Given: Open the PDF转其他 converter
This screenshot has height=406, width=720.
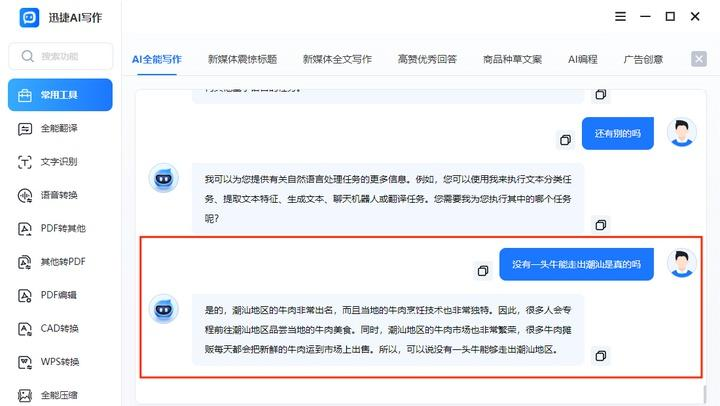Looking at the screenshot, I should click(60, 228).
